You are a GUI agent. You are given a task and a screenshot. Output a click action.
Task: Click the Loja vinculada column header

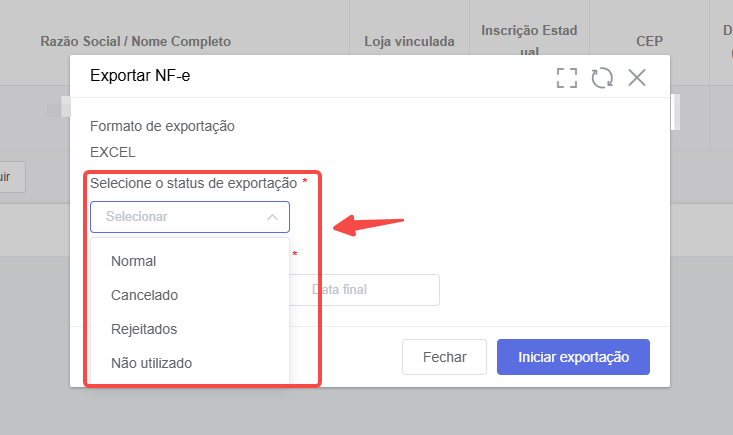[410, 42]
